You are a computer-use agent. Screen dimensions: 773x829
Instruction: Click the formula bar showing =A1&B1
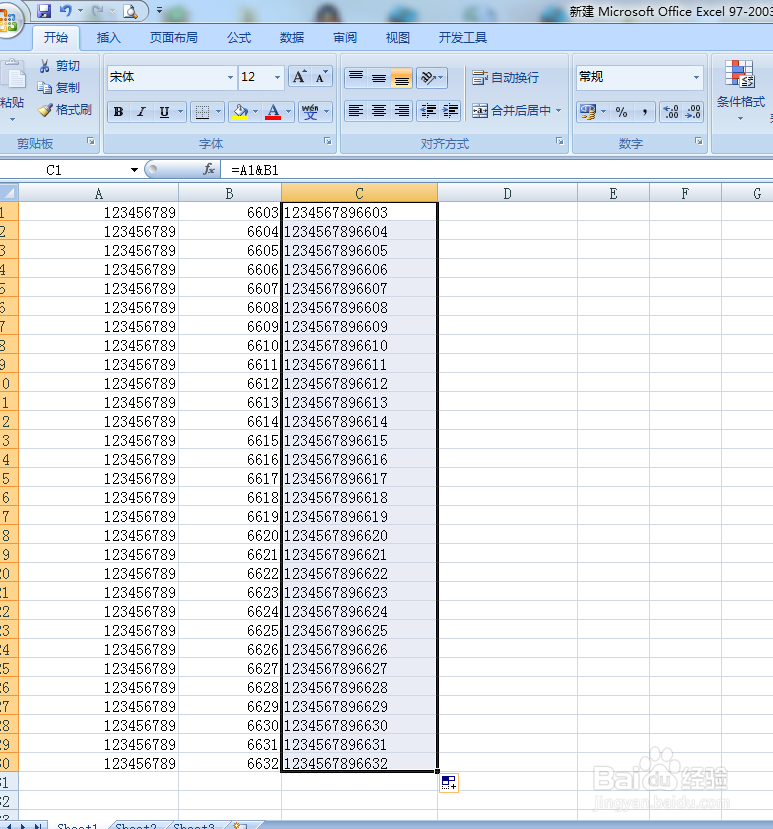click(x=497, y=170)
